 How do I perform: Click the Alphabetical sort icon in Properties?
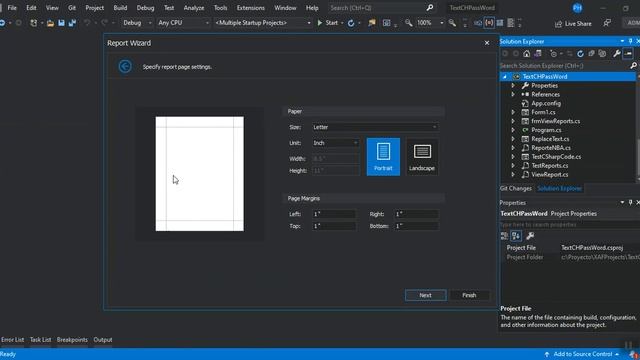[x=516, y=236]
